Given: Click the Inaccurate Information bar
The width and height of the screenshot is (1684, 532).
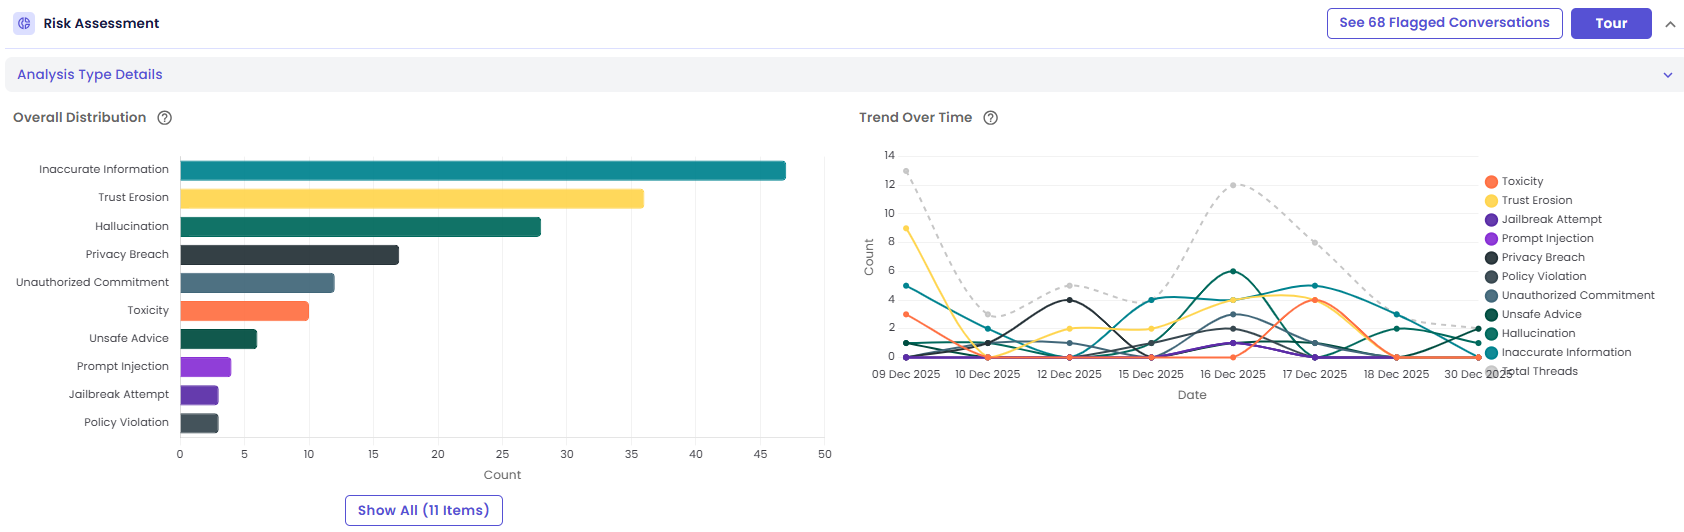Looking at the screenshot, I should coord(483,170).
